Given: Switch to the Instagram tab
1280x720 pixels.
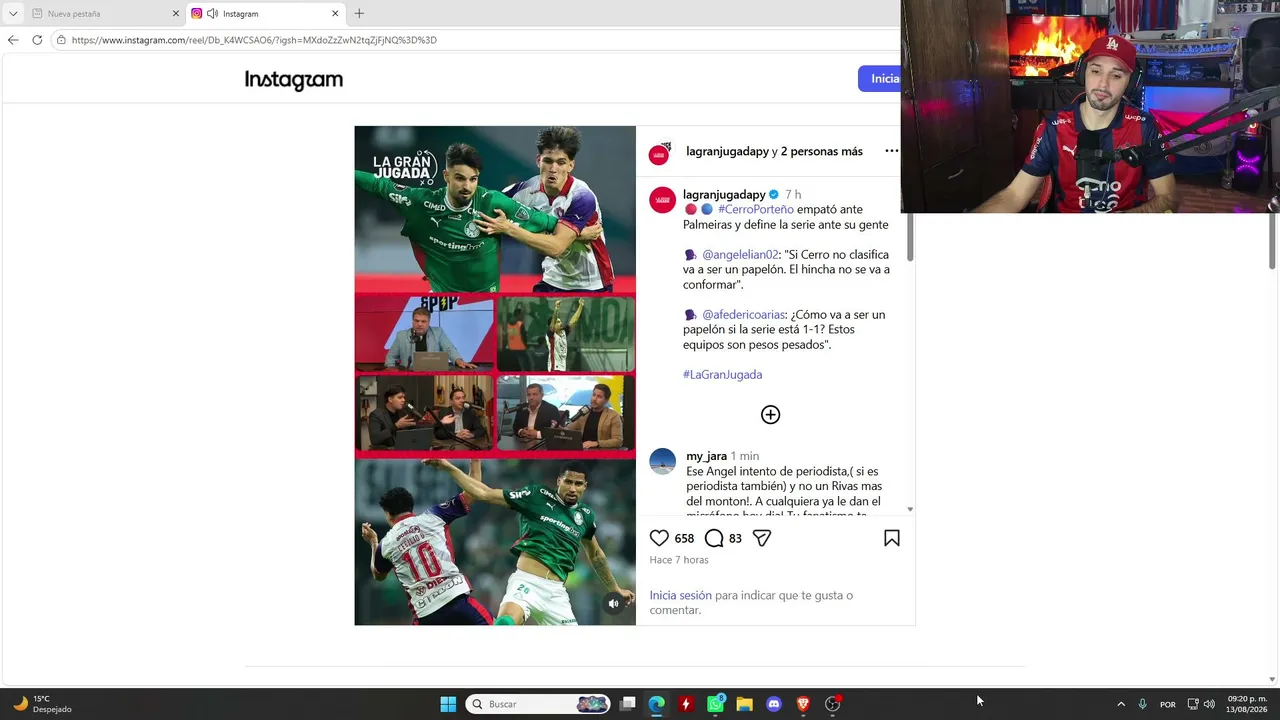Looking at the screenshot, I should (266, 14).
